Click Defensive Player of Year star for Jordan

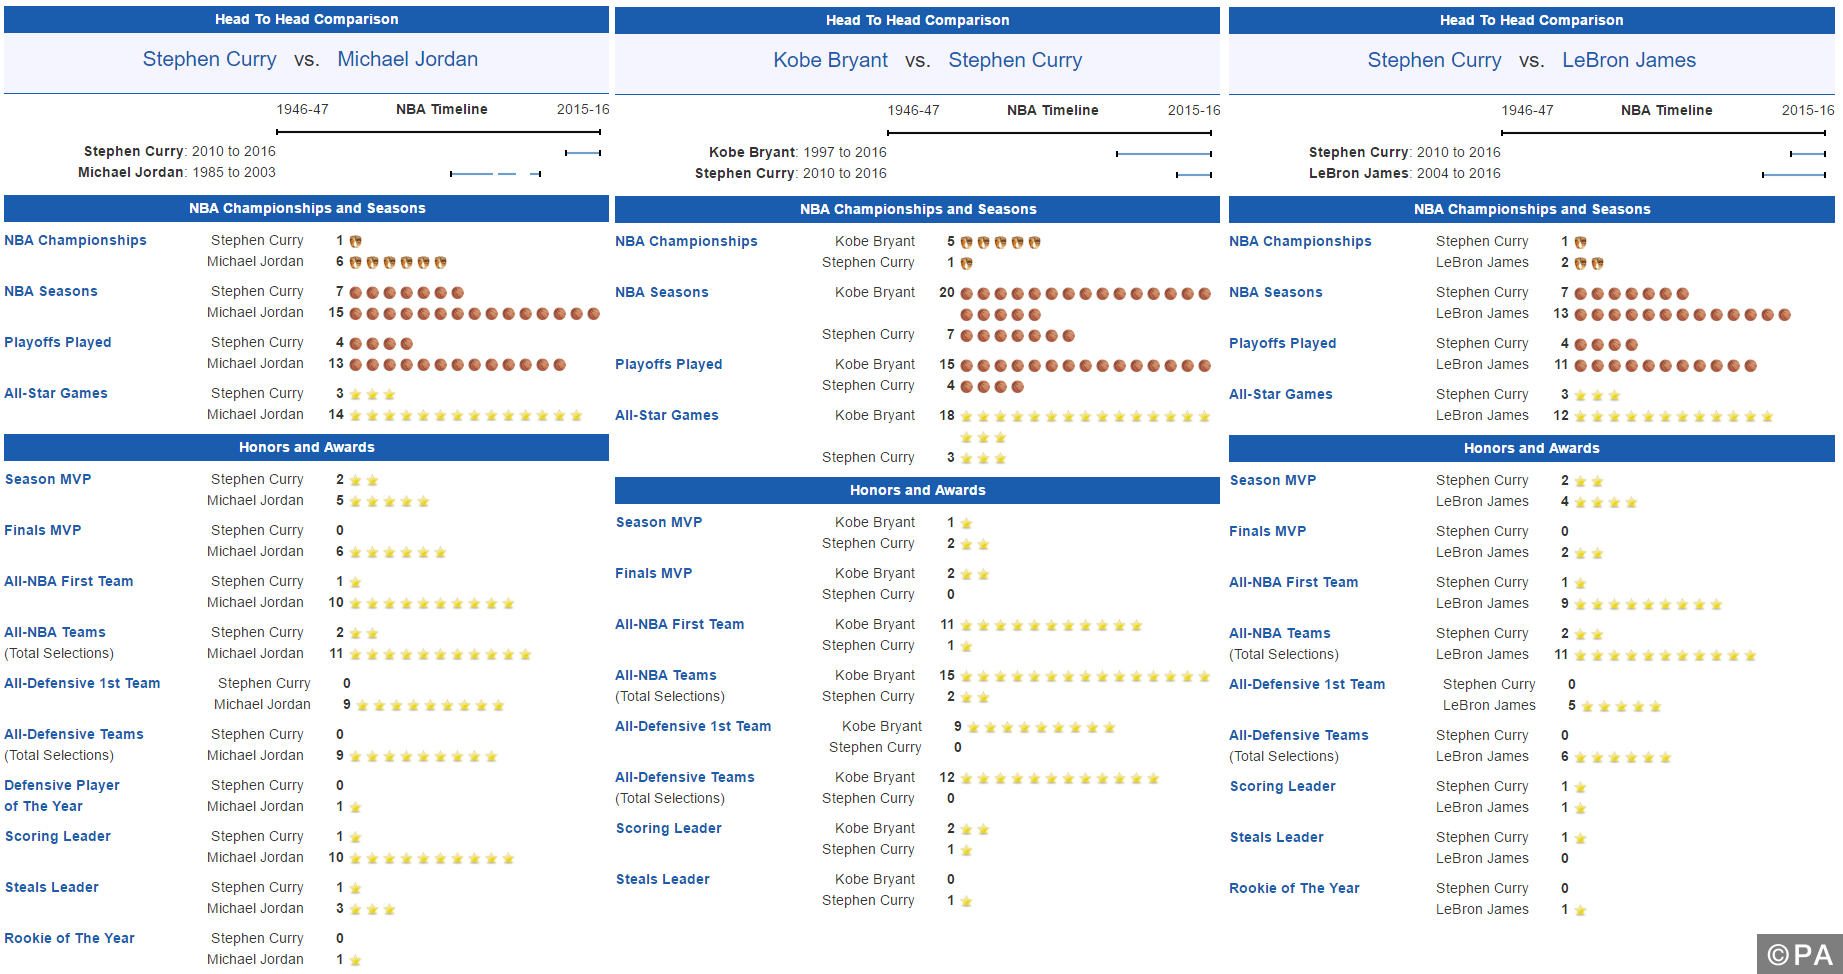355,807
